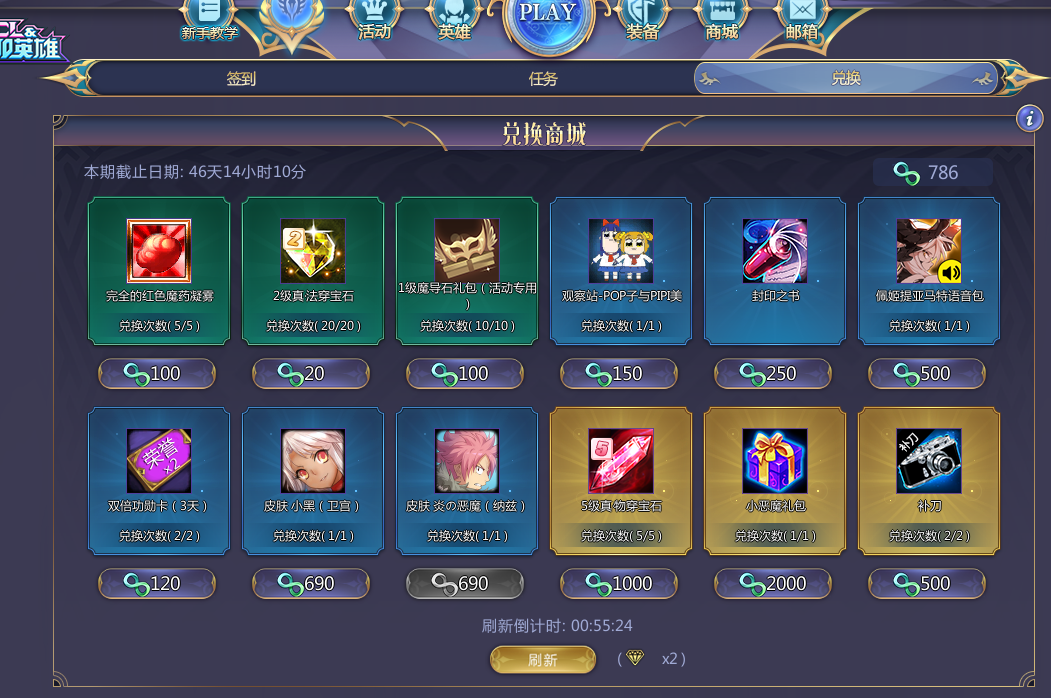Select the 英雄 heroes icon
1051x698 pixels.
[x=454, y=19]
